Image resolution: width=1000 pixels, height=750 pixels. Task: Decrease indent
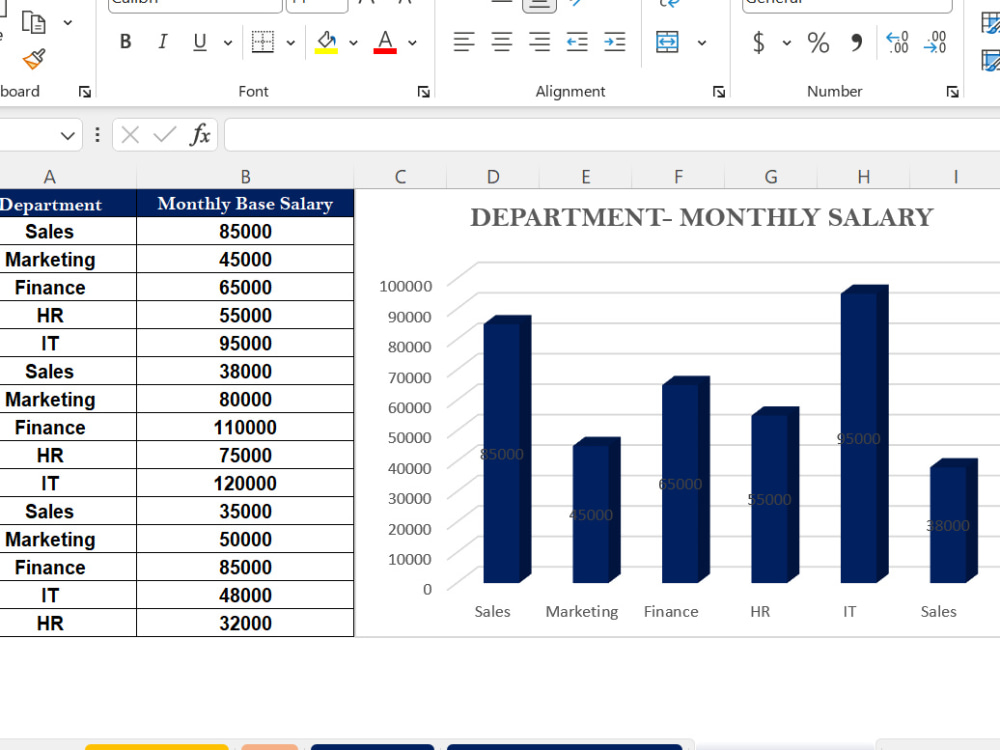point(577,42)
